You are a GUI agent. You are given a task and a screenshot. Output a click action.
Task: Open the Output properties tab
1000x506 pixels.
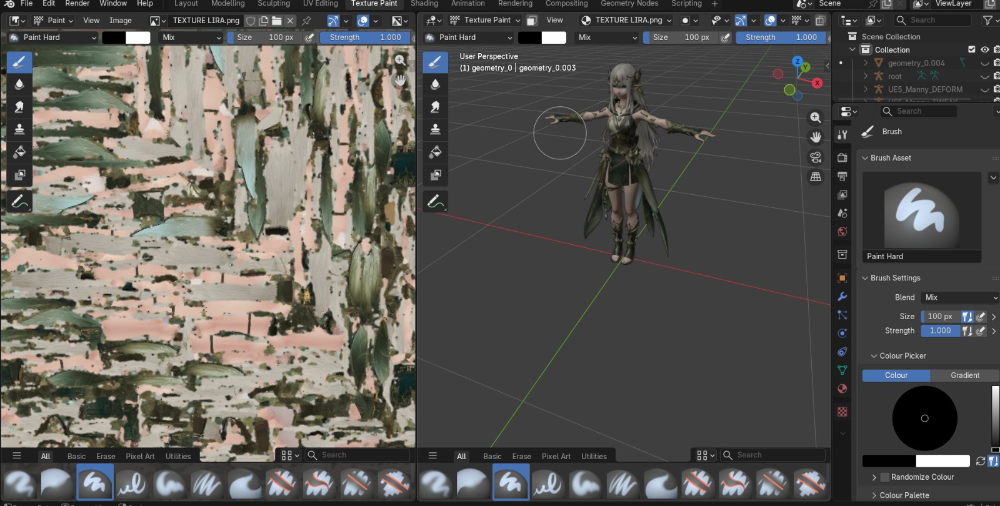[x=842, y=176]
